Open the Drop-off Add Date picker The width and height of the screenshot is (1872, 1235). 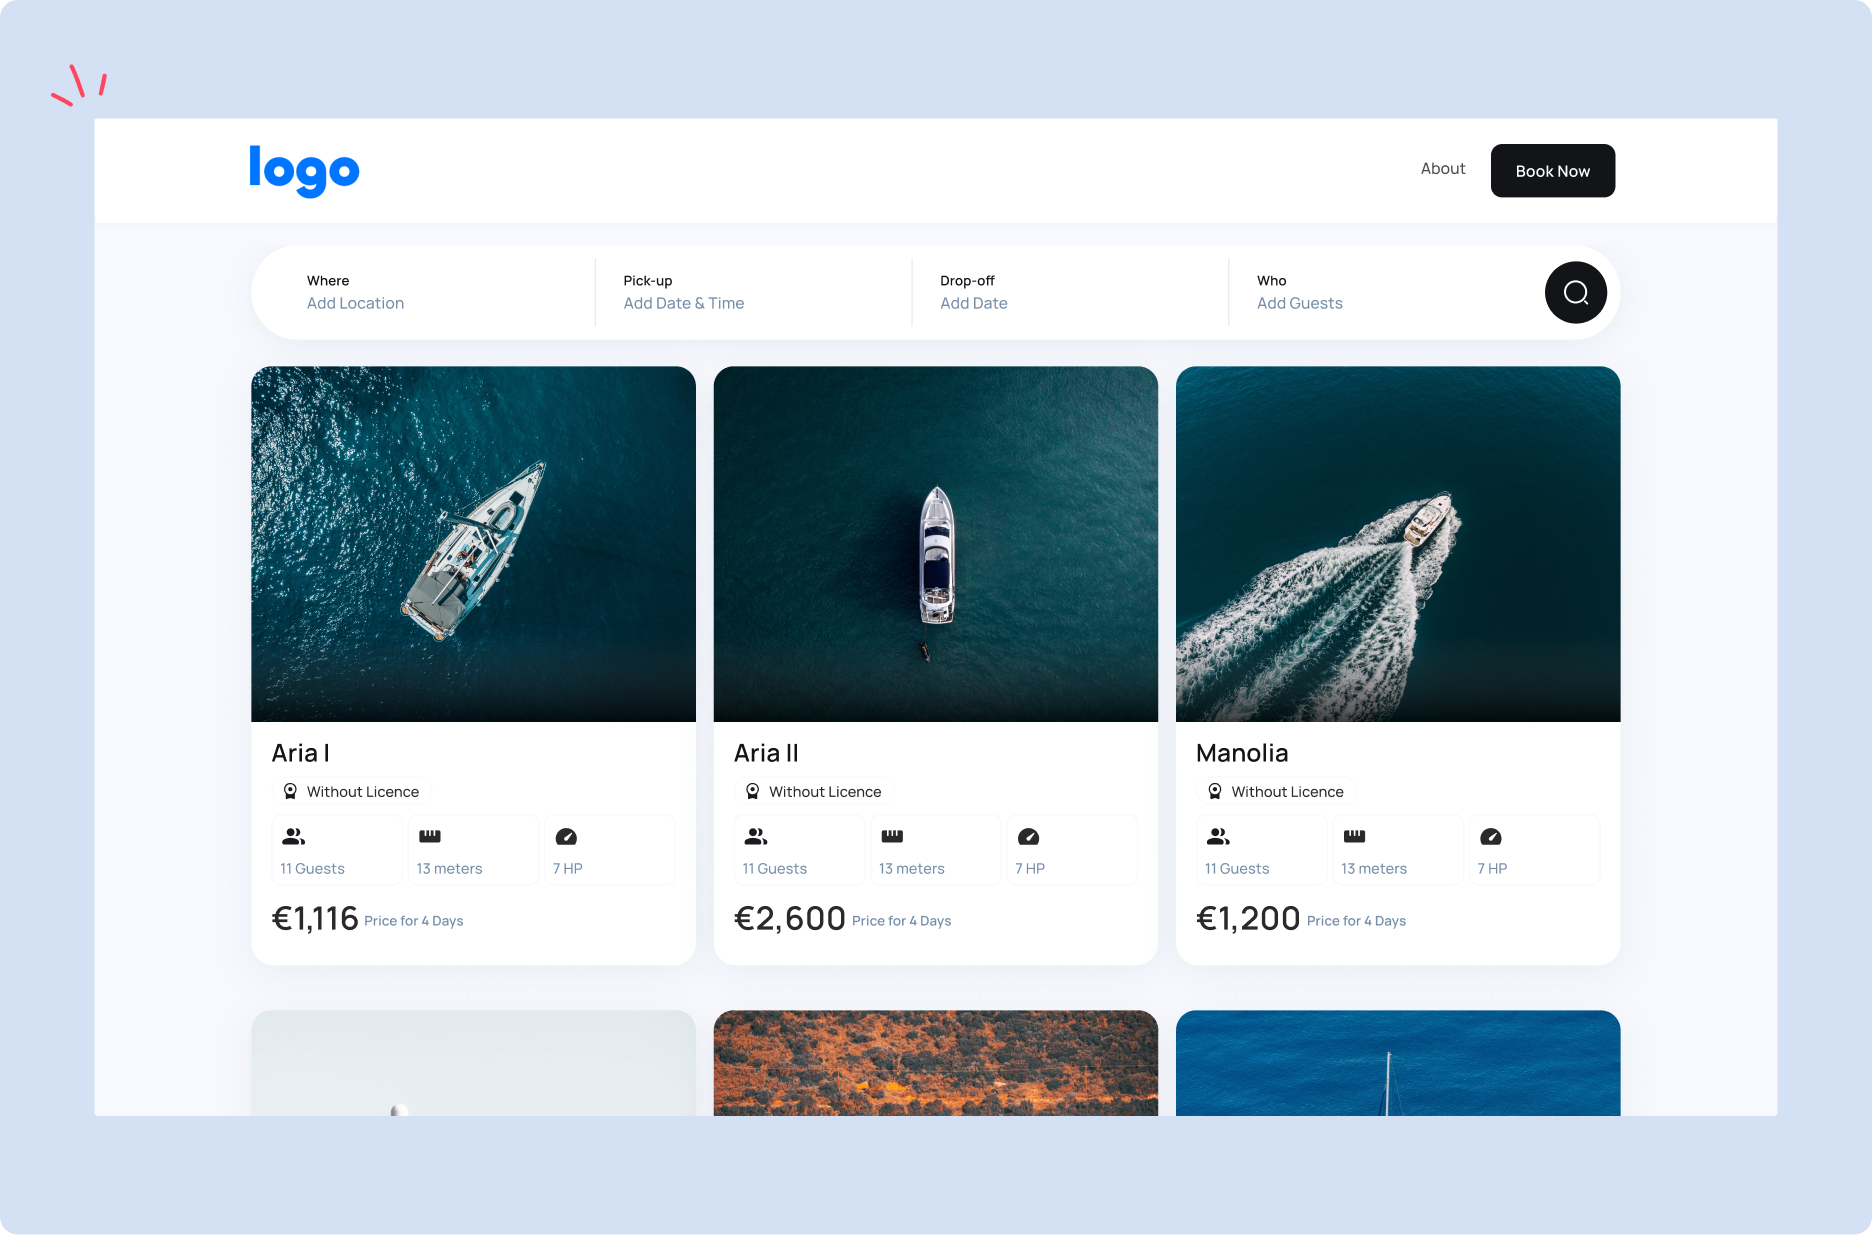(1070, 292)
